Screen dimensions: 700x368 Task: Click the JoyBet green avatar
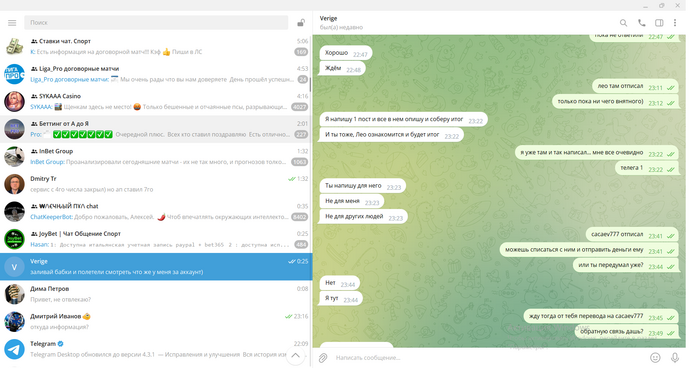point(14,239)
